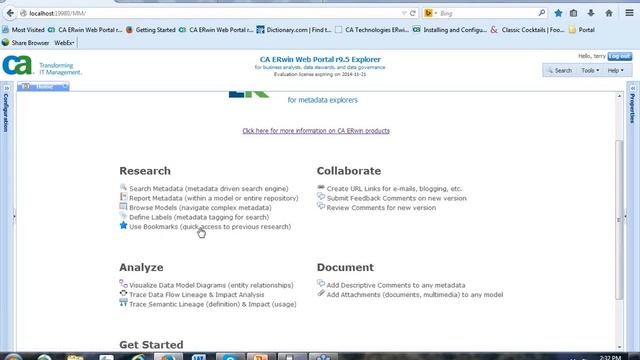
Task: Click the lineage icon beside Trace Data Flow Lineage
Action: 123,293
